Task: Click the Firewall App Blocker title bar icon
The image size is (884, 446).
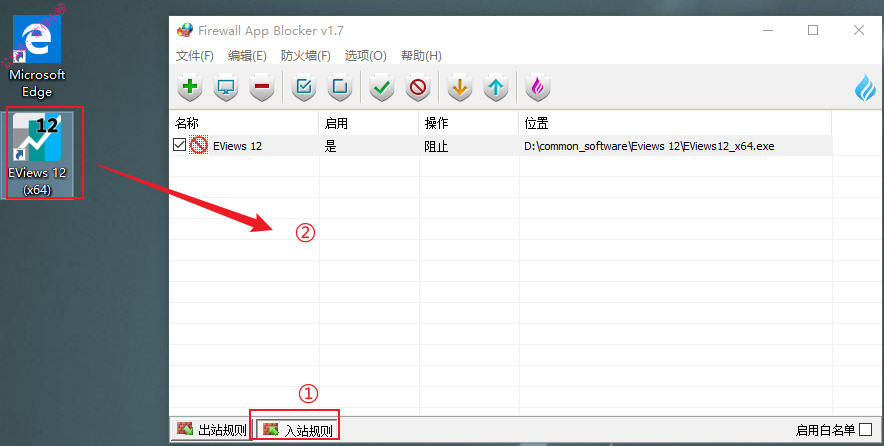Action: pyautogui.click(x=184, y=30)
